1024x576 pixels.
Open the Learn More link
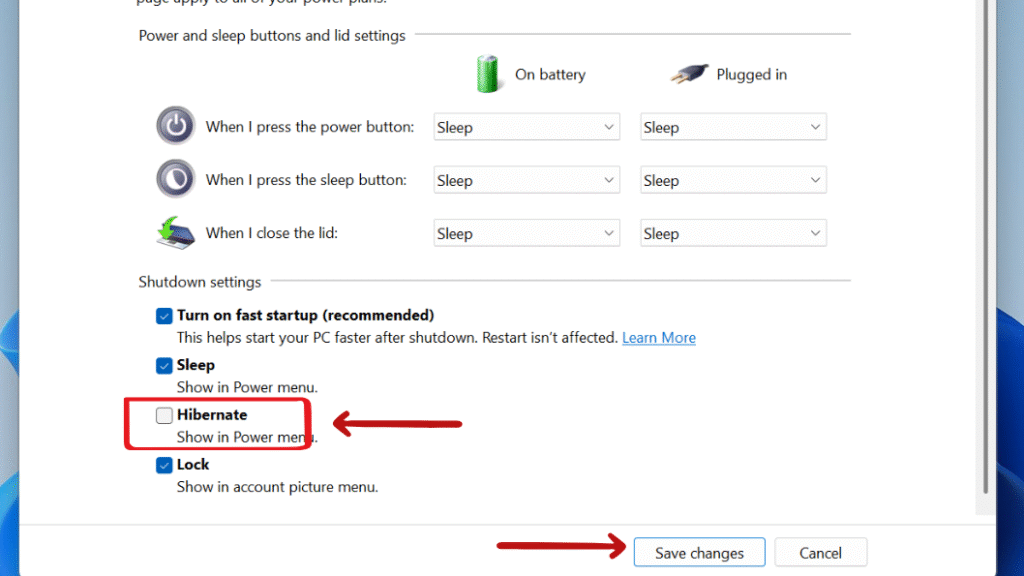[x=658, y=338]
